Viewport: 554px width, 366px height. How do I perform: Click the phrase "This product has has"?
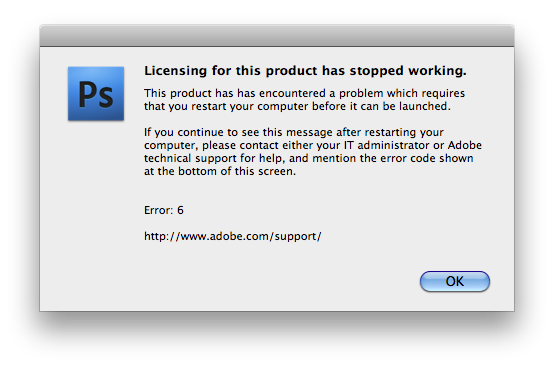pyautogui.click(x=200, y=93)
